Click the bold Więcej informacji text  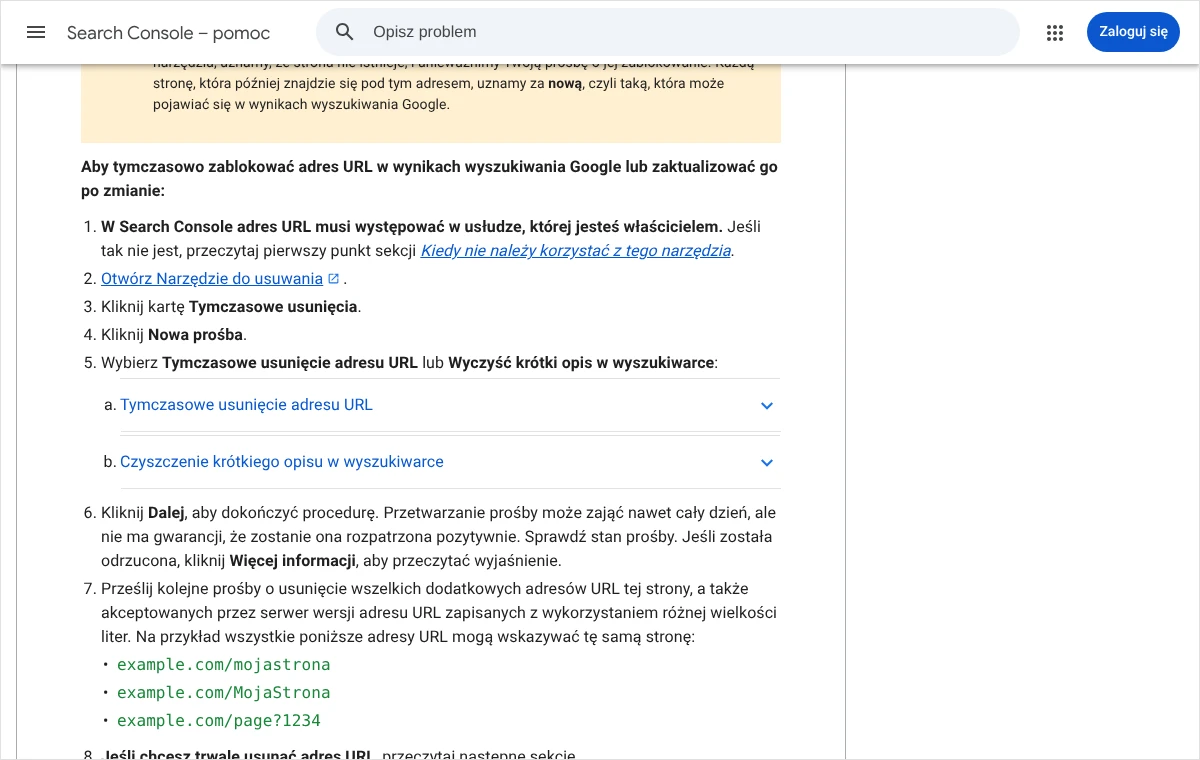click(x=293, y=561)
